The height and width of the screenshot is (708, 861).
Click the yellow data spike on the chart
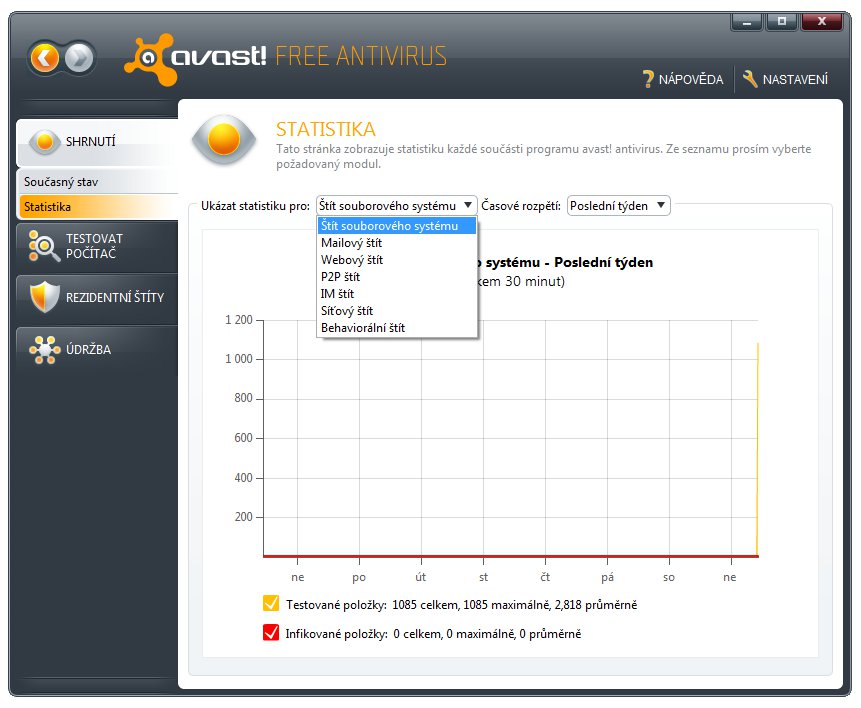click(x=758, y=449)
